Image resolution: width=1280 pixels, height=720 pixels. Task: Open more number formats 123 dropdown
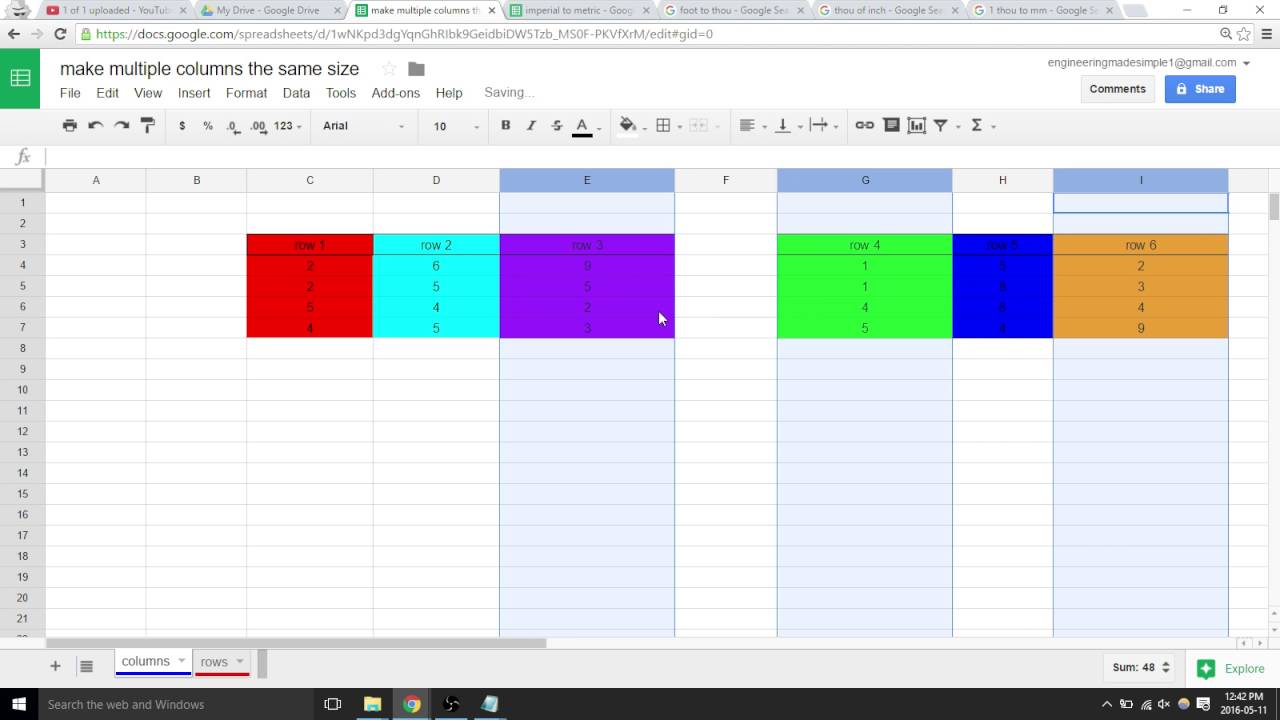tap(288, 126)
